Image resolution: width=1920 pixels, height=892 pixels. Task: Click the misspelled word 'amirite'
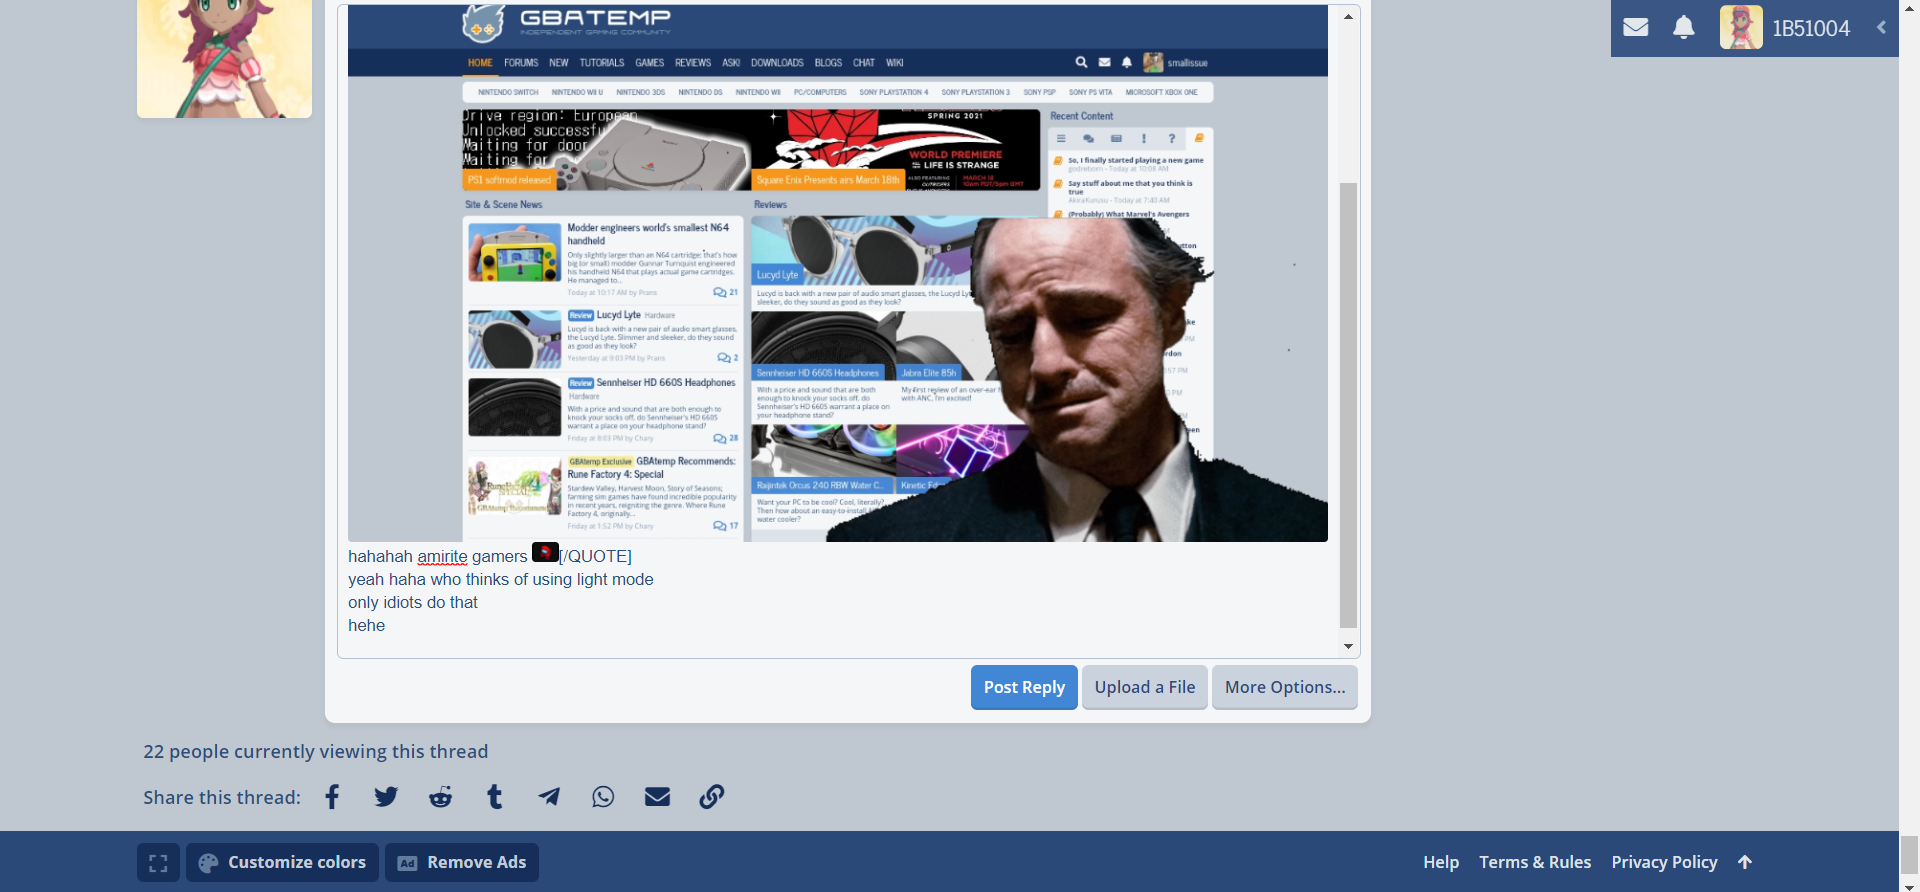point(442,557)
